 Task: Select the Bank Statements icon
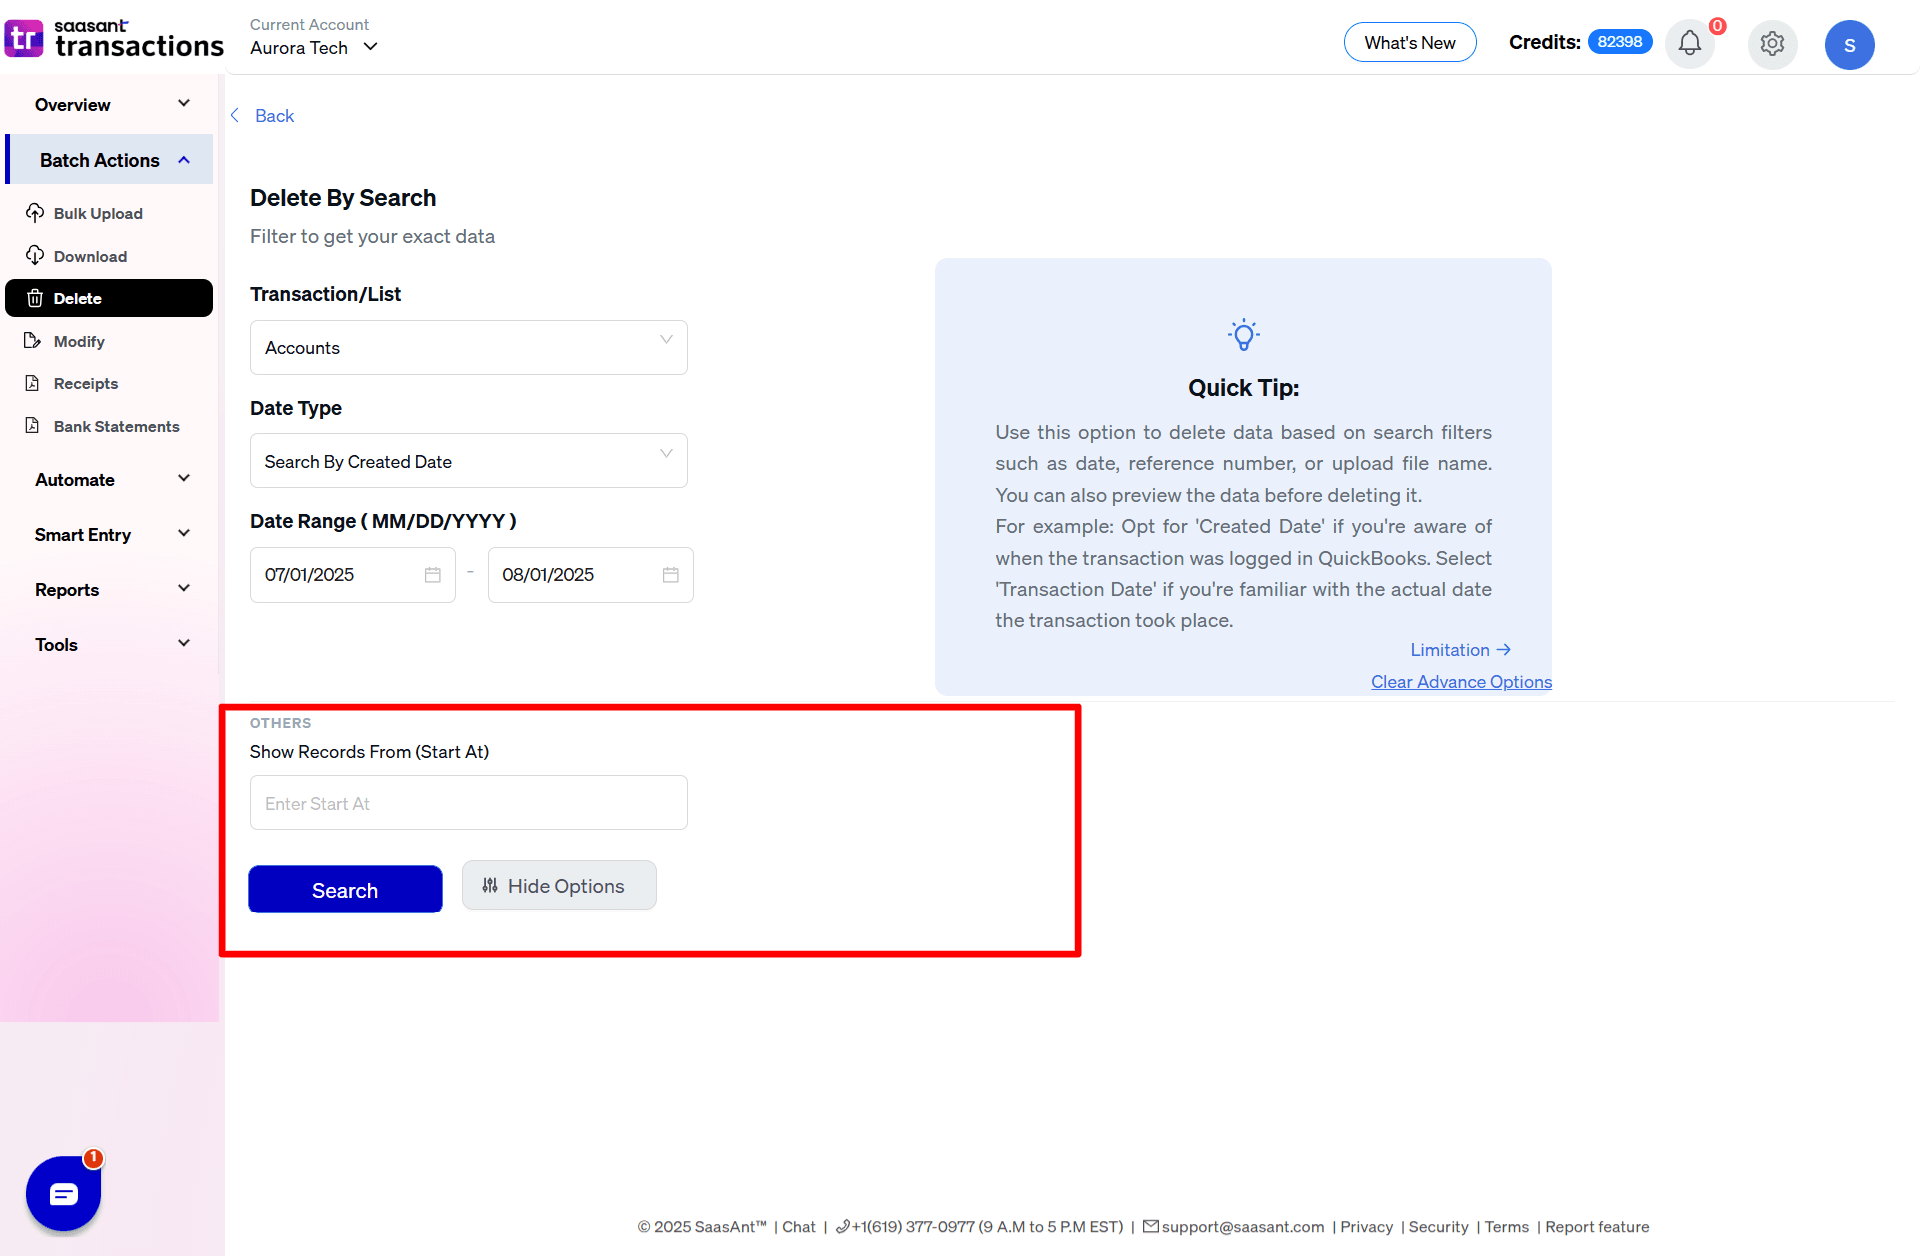35,426
